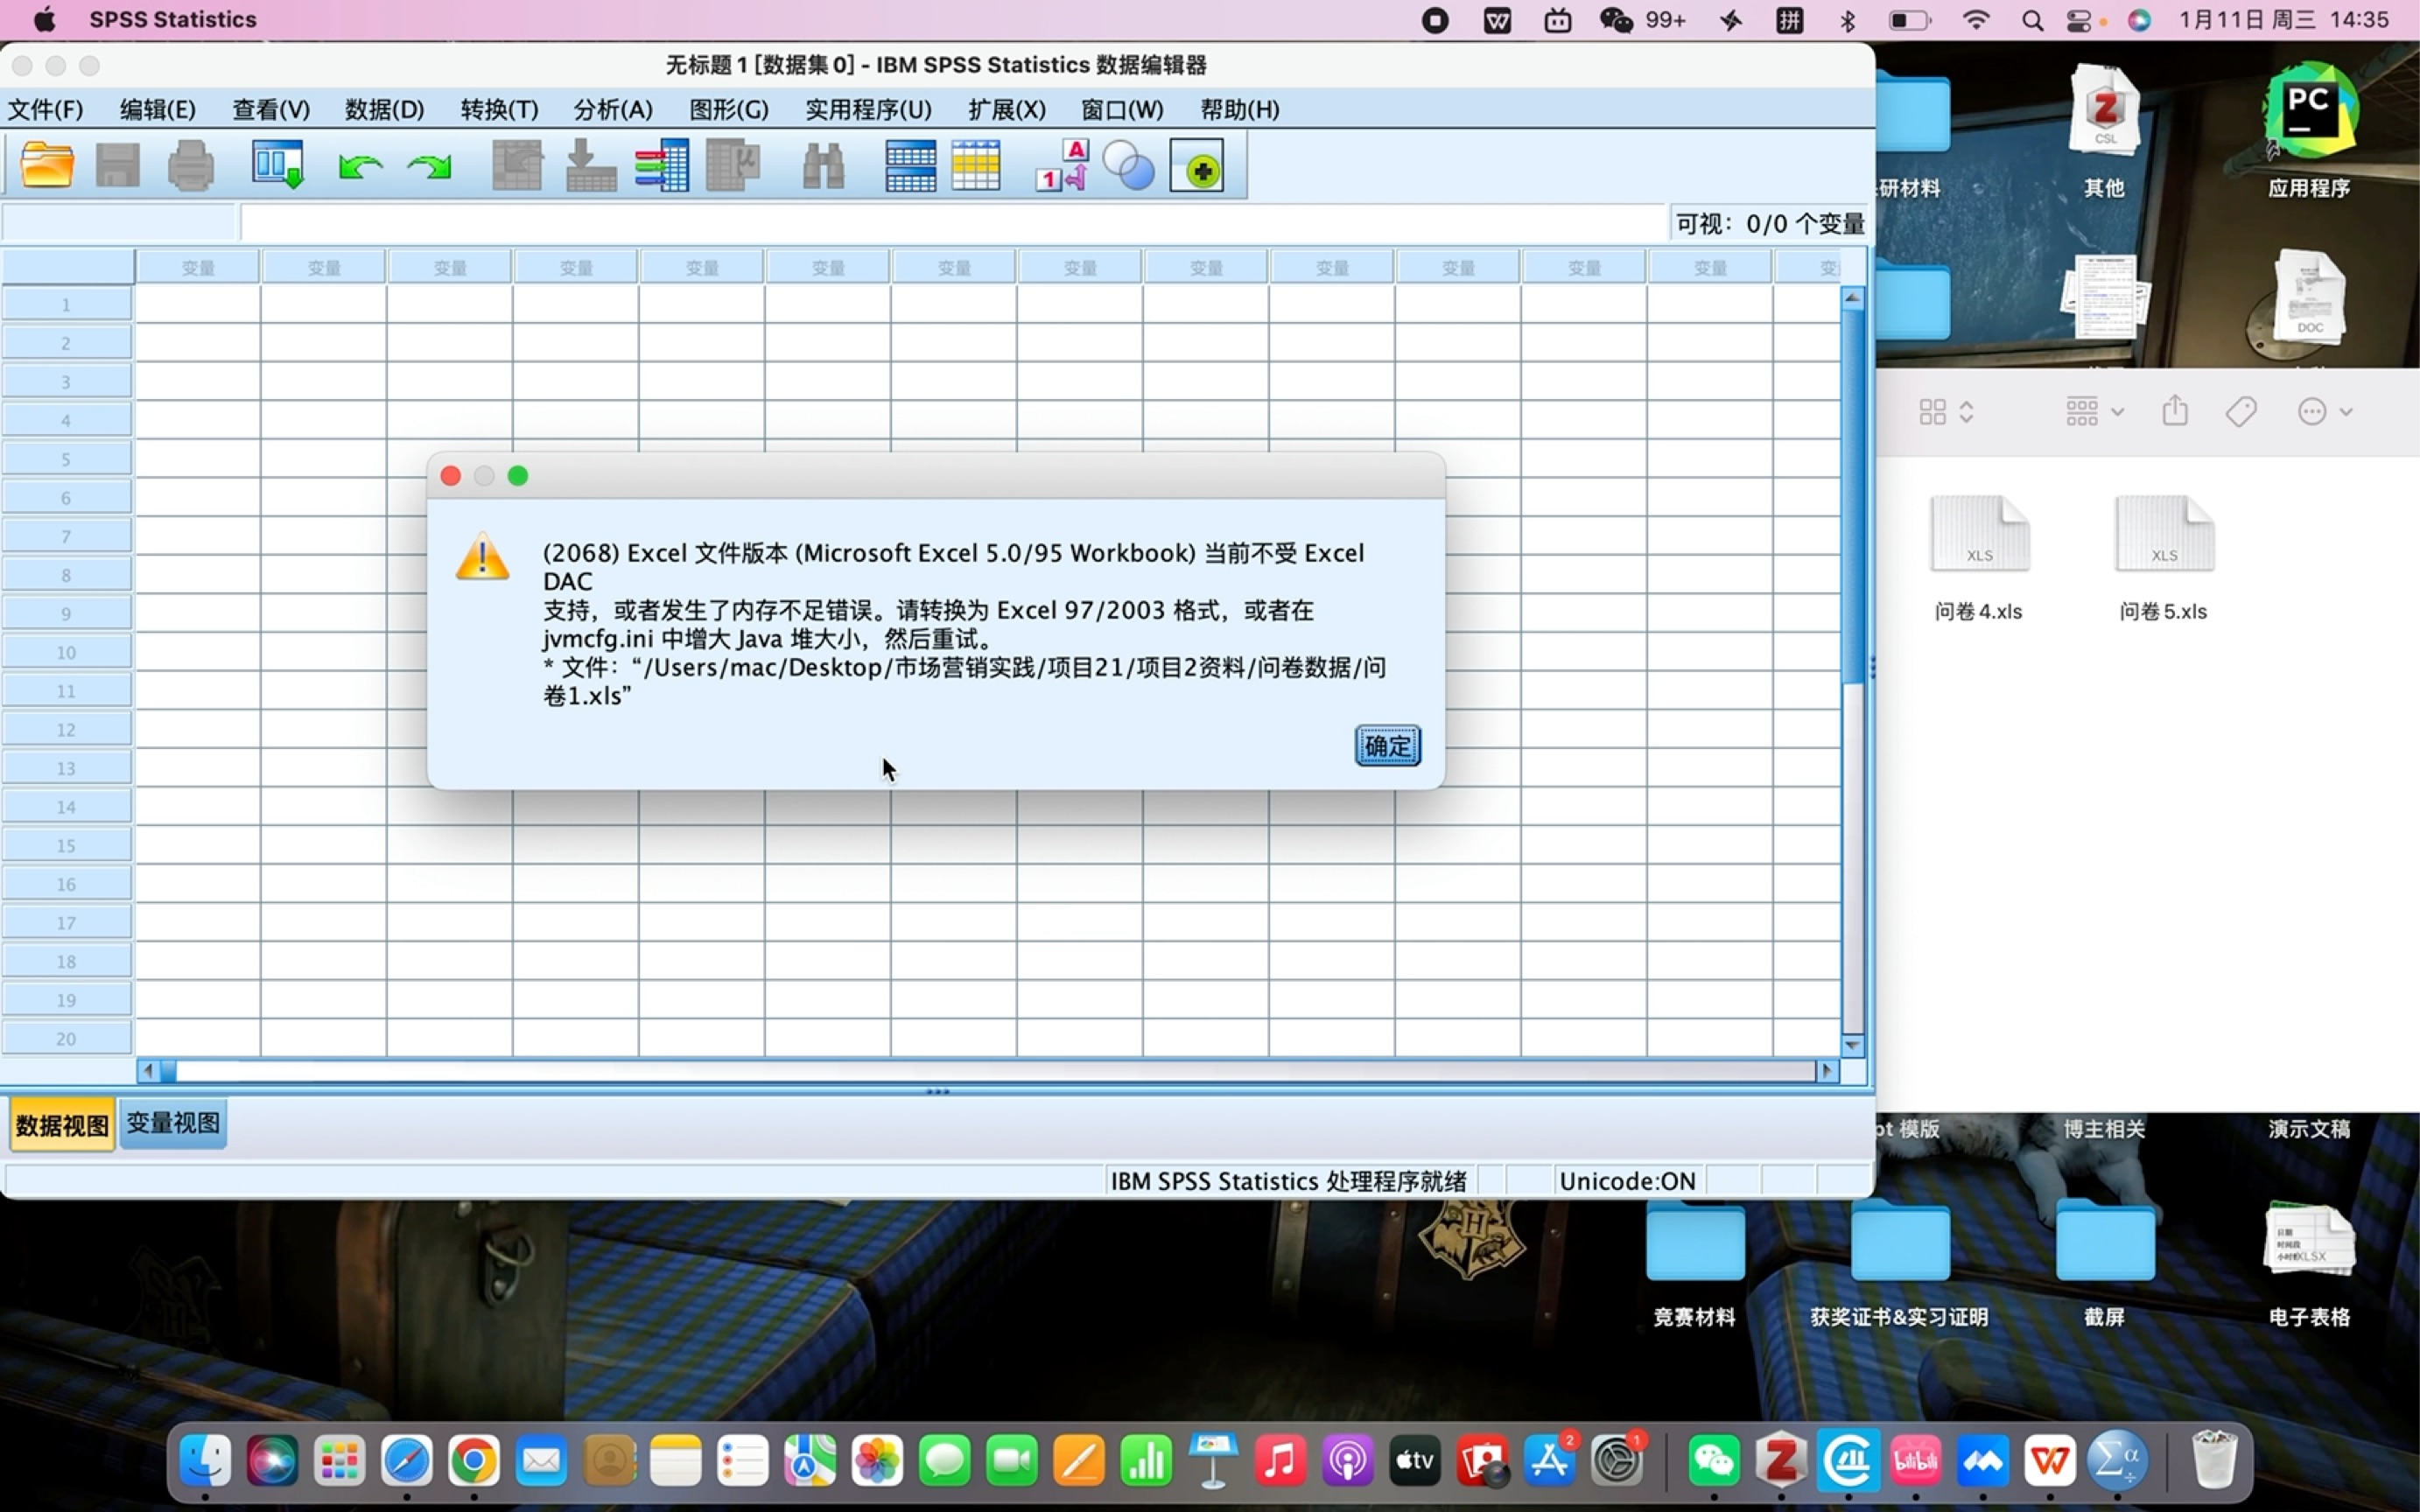Click the use variable sets circles icon

[x=1129, y=166]
